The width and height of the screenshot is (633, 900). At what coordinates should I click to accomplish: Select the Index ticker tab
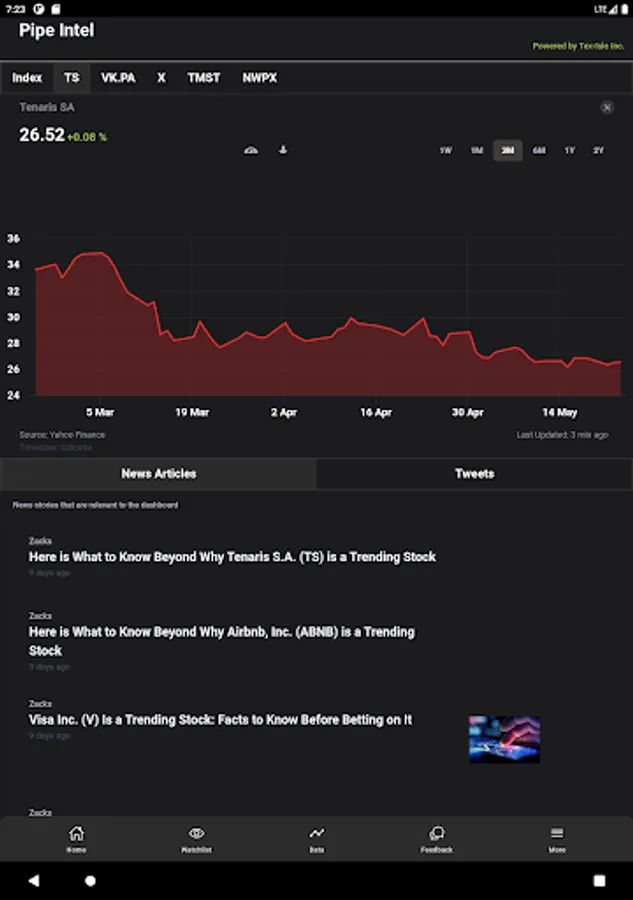tap(27, 77)
